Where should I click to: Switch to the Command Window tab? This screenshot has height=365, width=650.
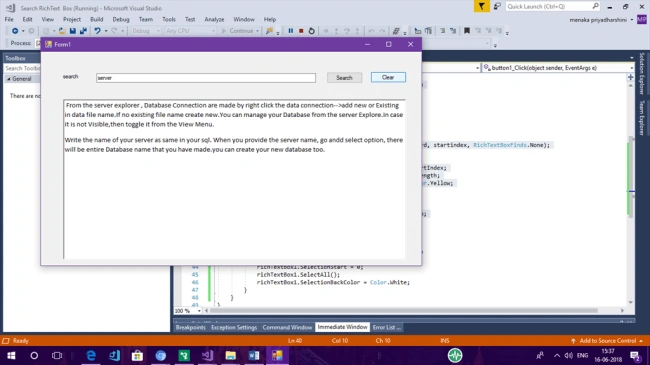click(x=287, y=327)
